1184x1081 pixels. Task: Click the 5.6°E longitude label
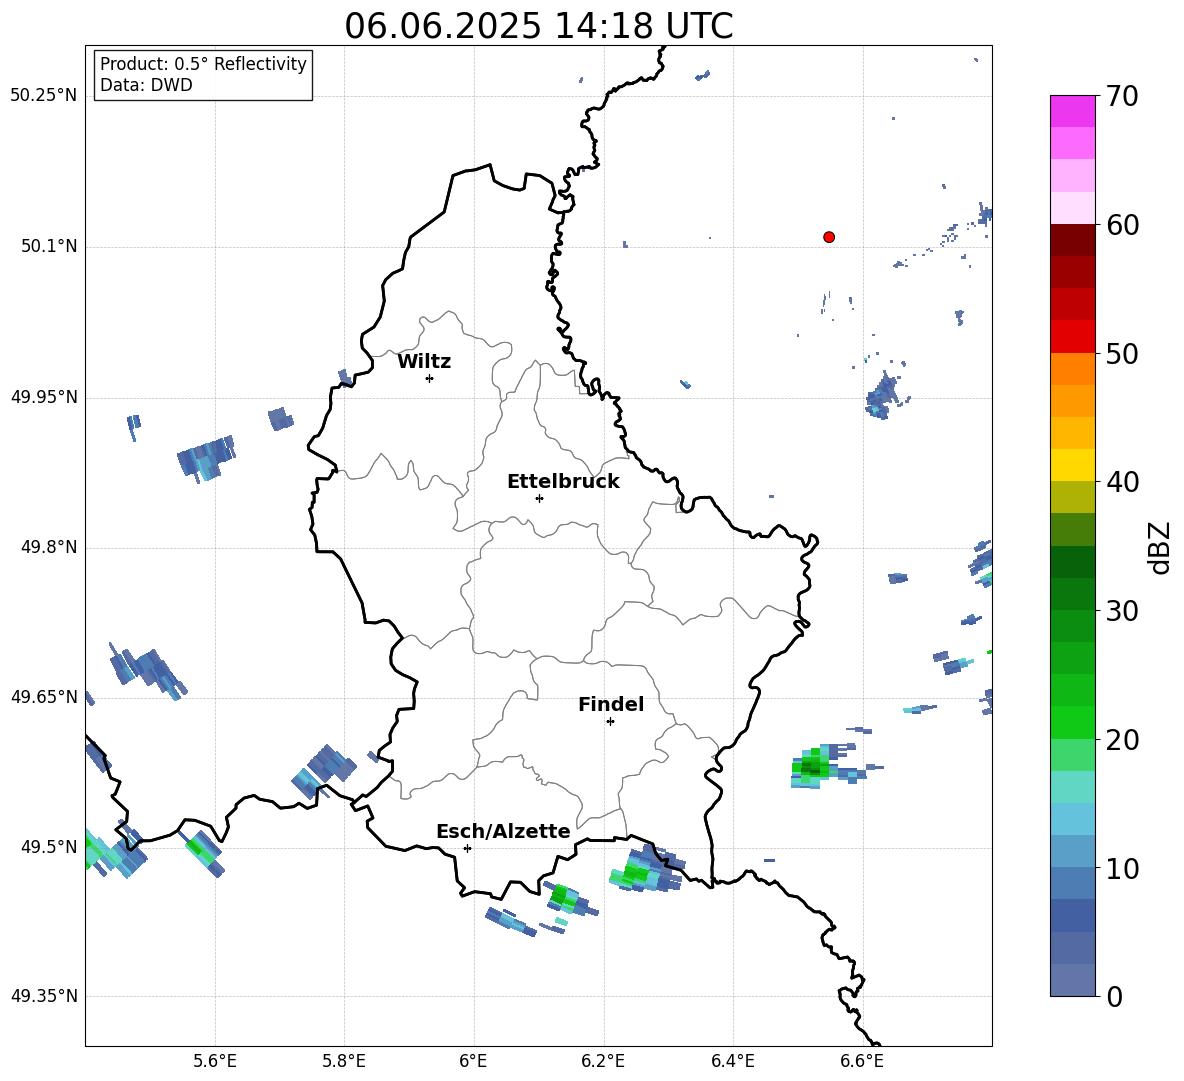(x=214, y=1061)
